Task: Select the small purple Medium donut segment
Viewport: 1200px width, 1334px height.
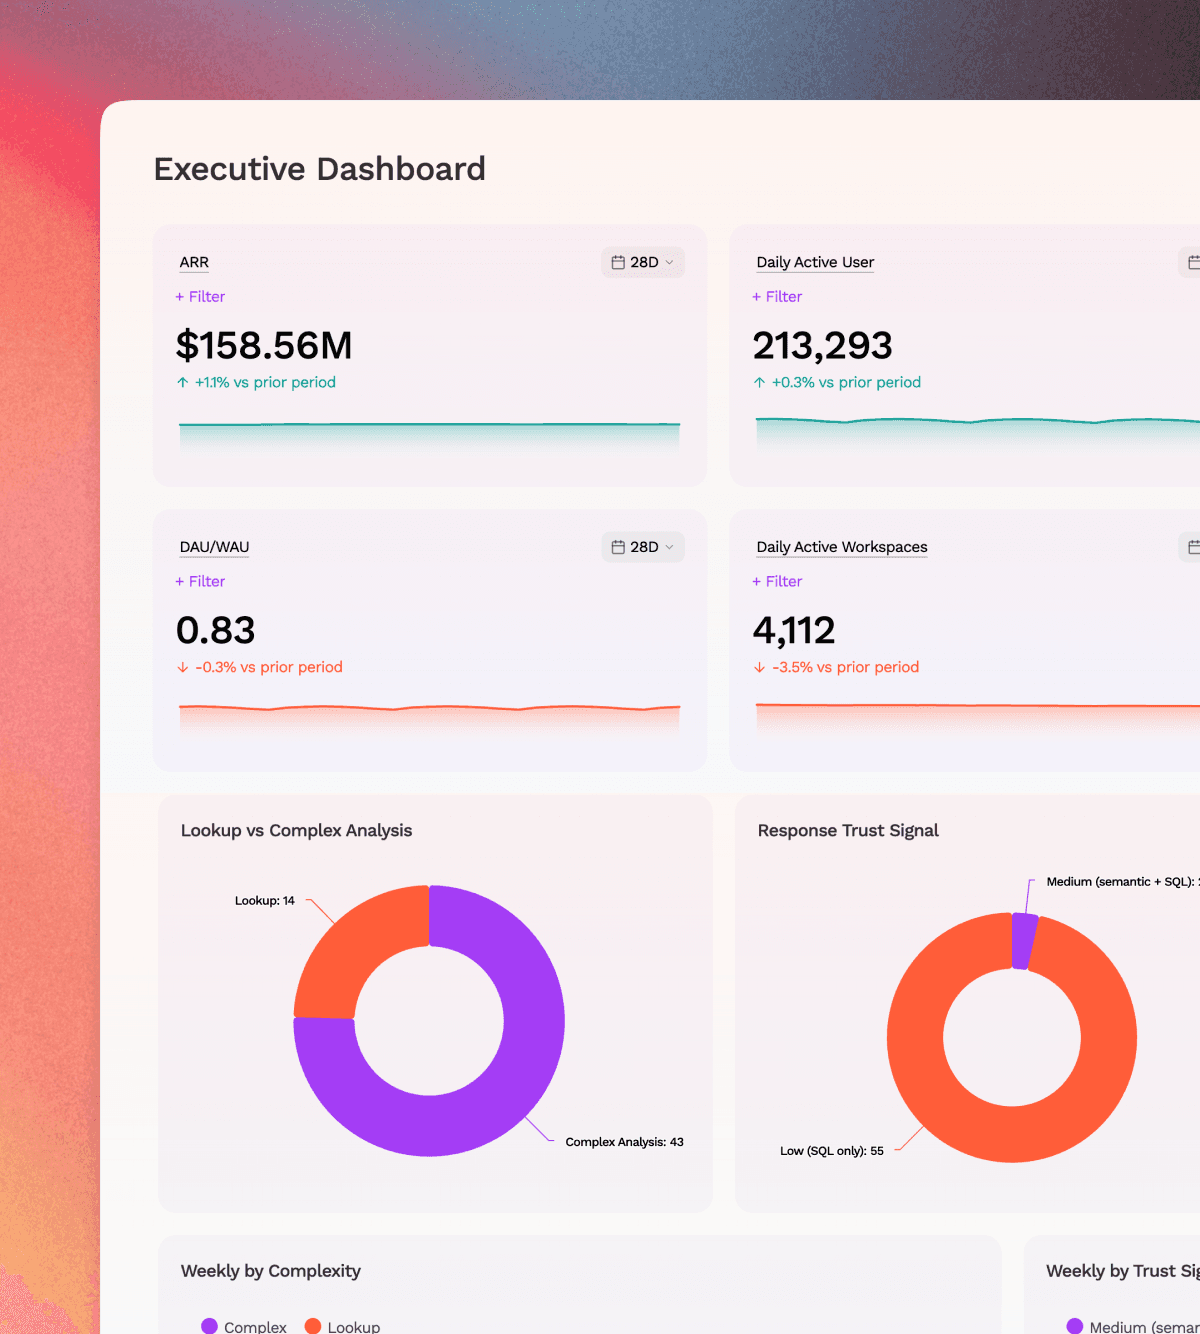Action: (1023, 941)
